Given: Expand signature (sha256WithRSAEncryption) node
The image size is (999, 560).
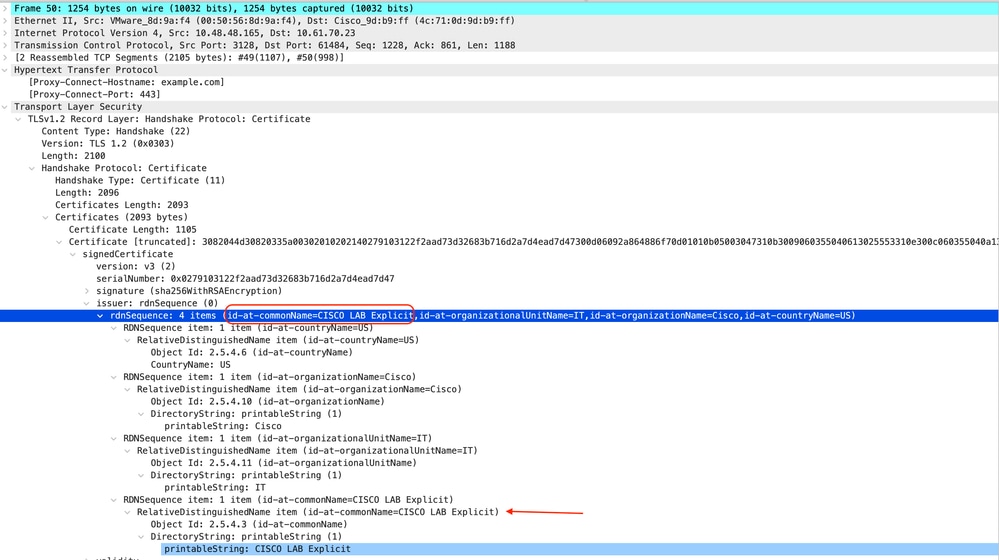Looking at the screenshot, I should (87, 291).
